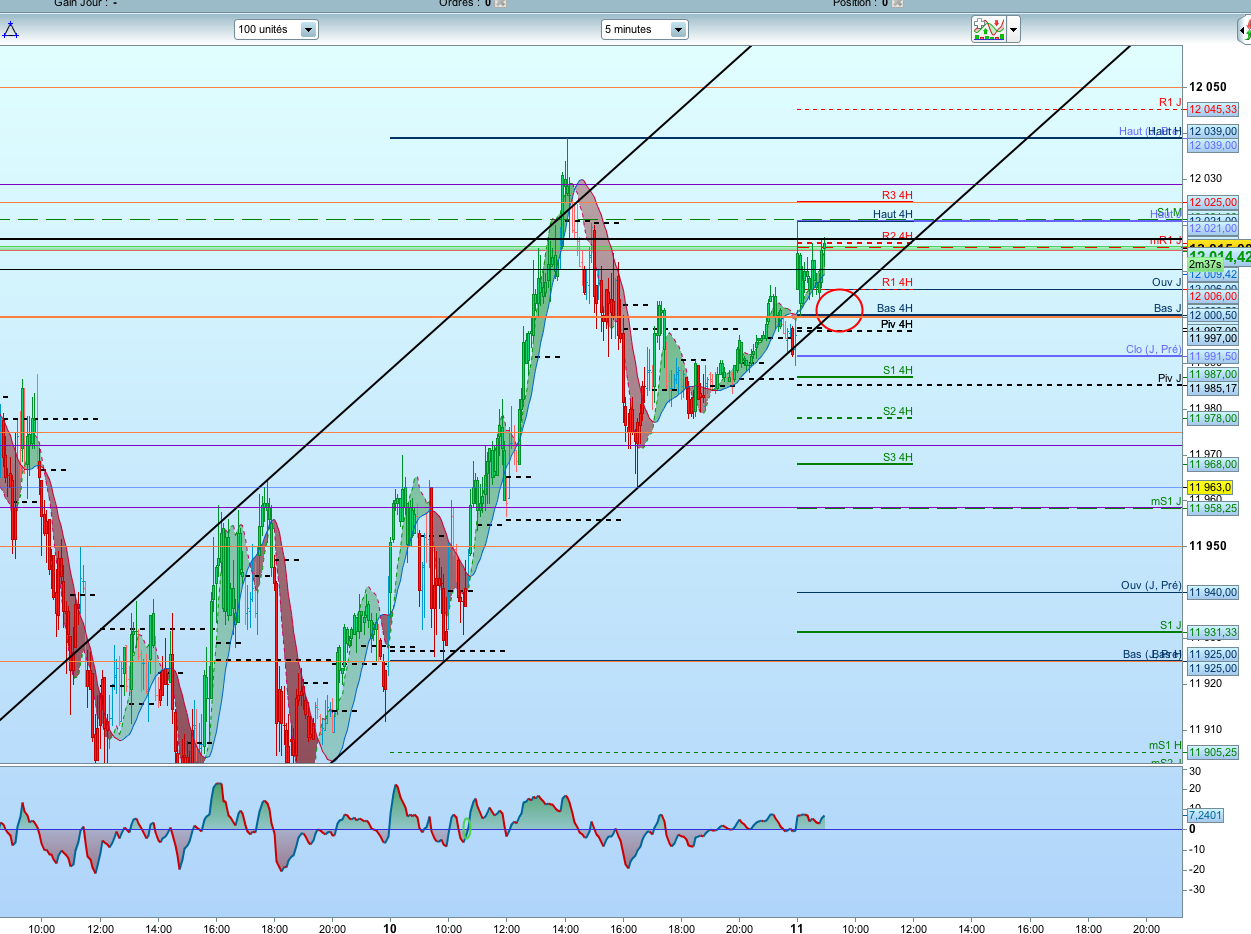Click the S2 4H support label
Screen dimensions: 1251x934
pos(897,411)
